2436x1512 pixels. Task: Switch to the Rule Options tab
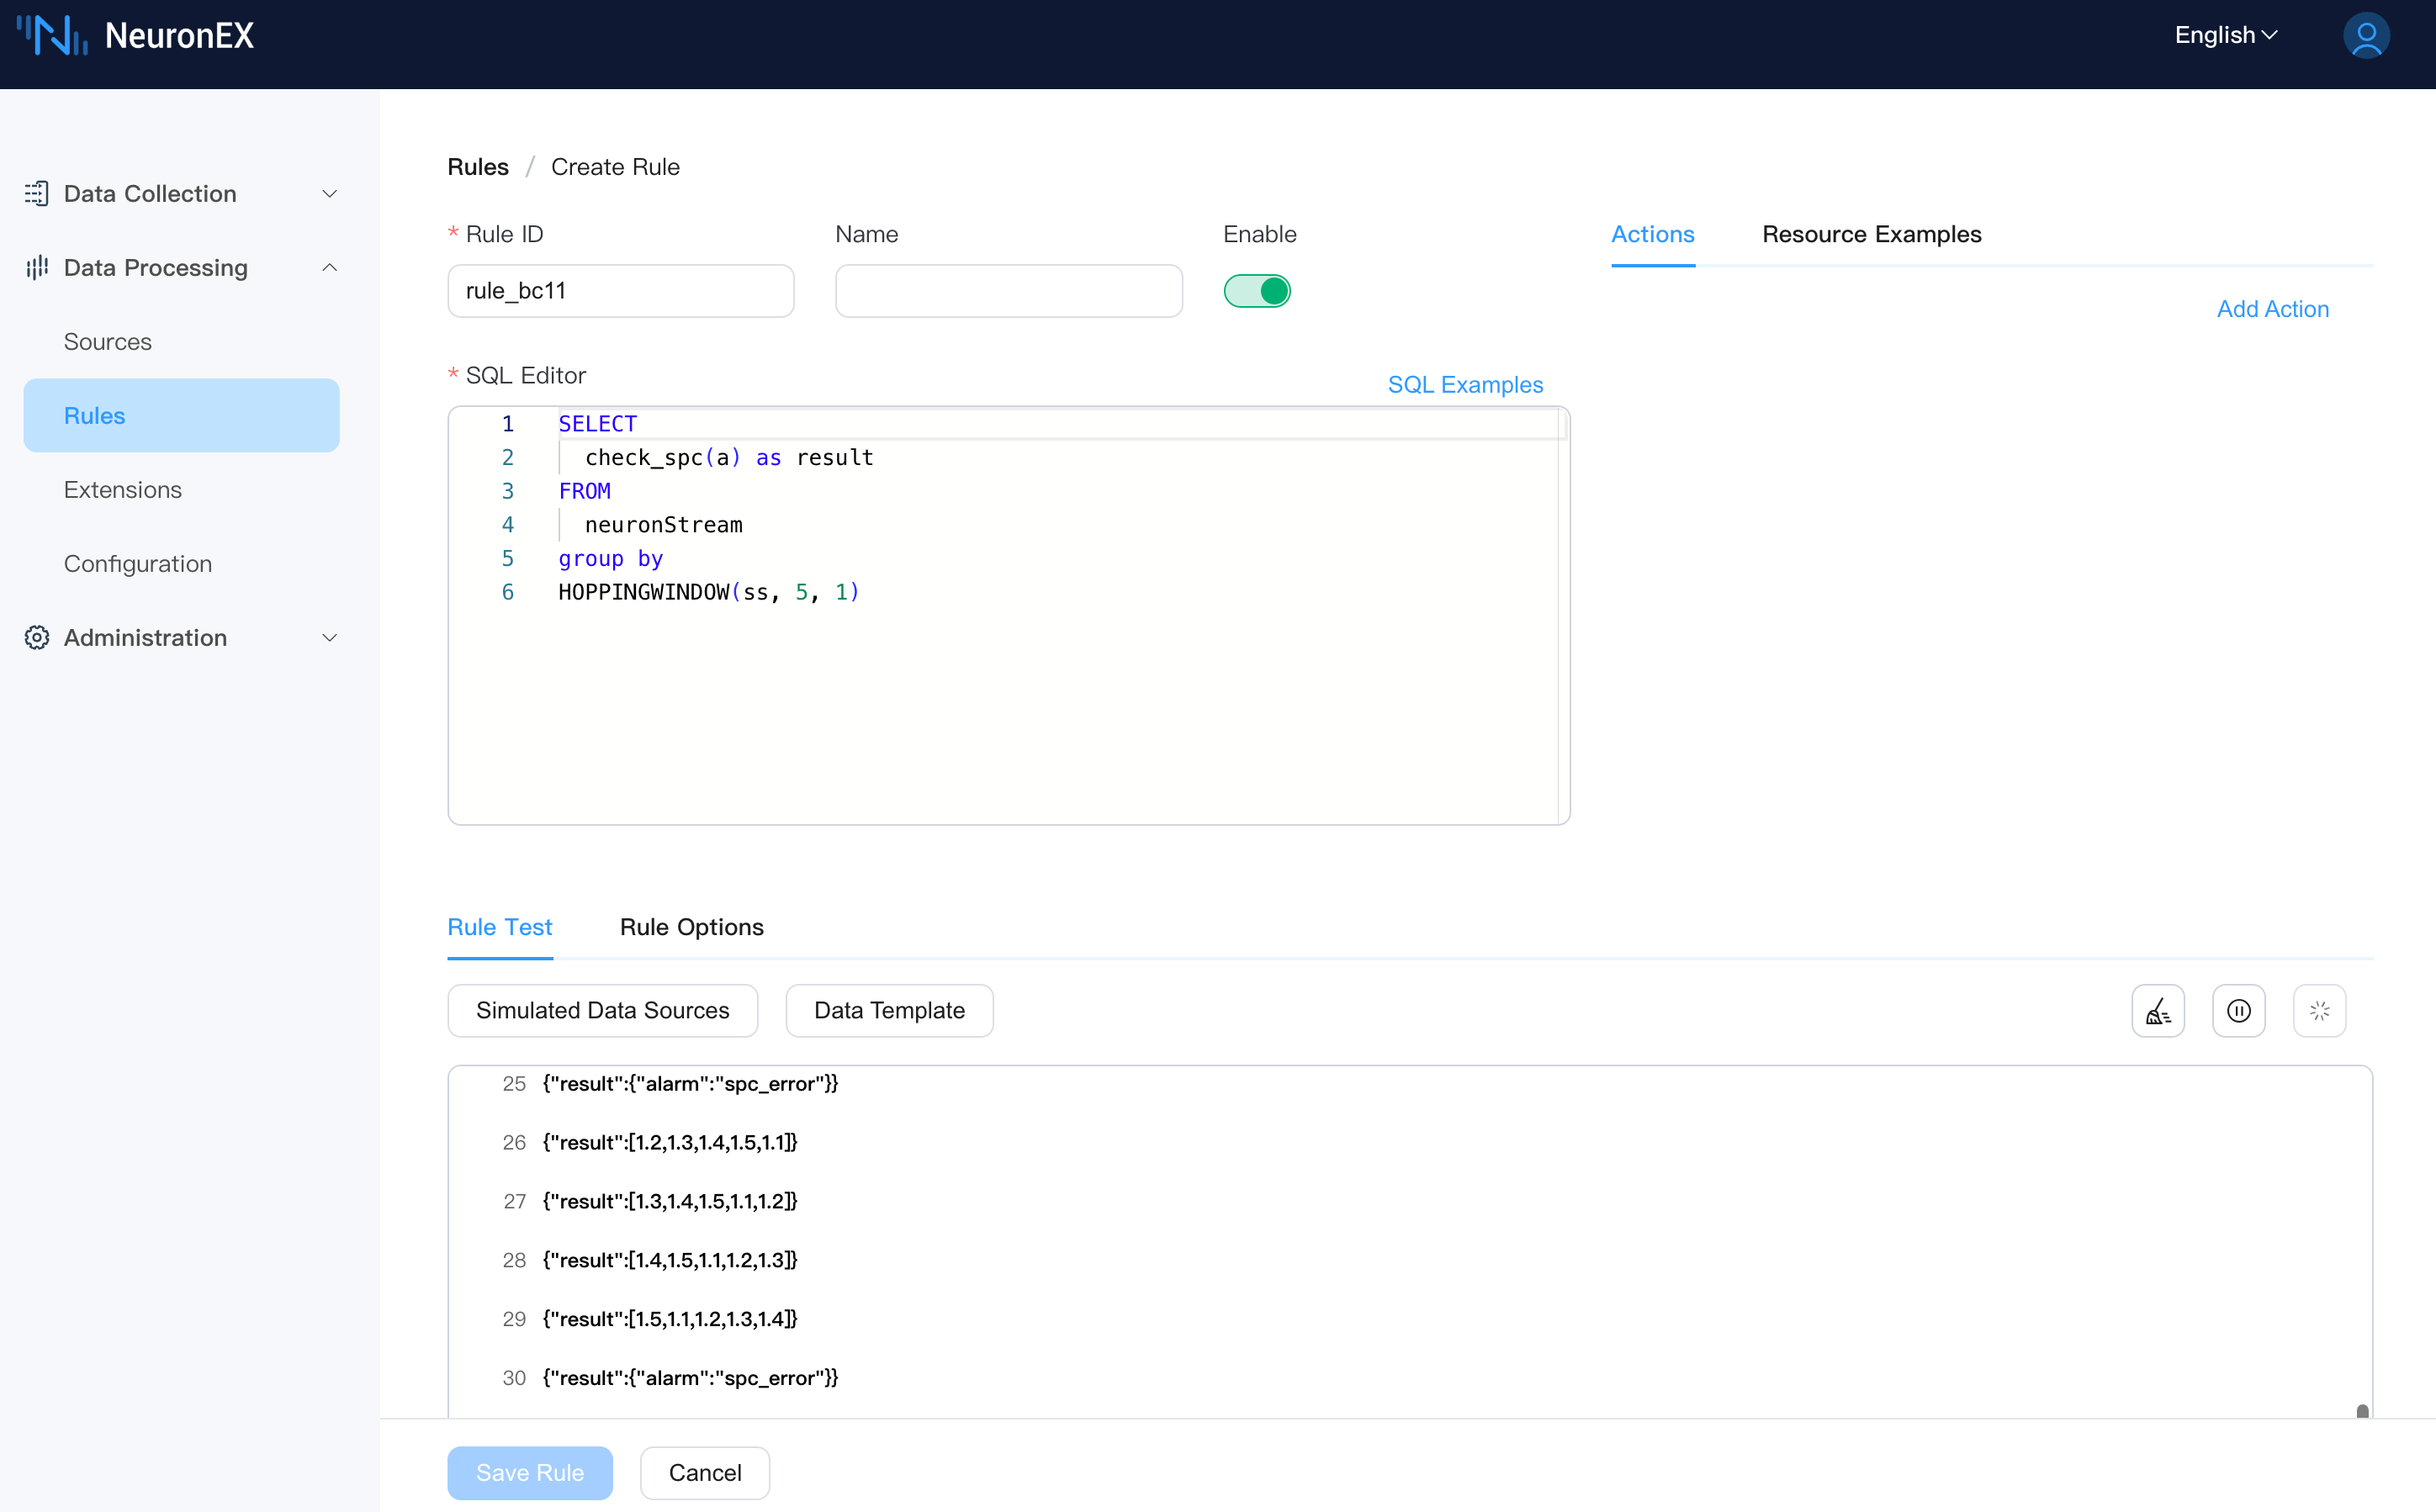tap(691, 927)
